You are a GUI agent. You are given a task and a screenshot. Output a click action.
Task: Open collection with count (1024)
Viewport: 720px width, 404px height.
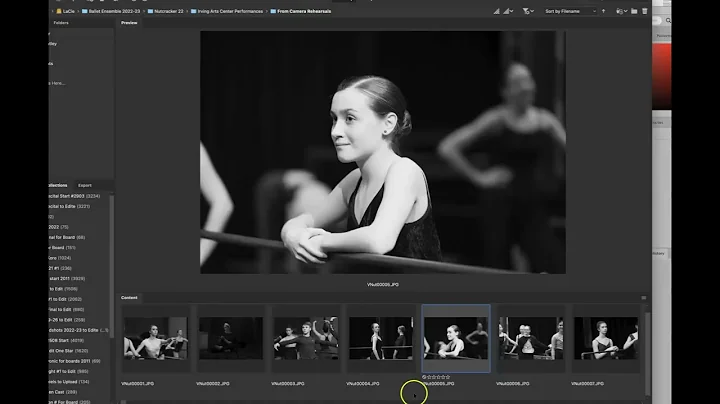(x=60, y=258)
